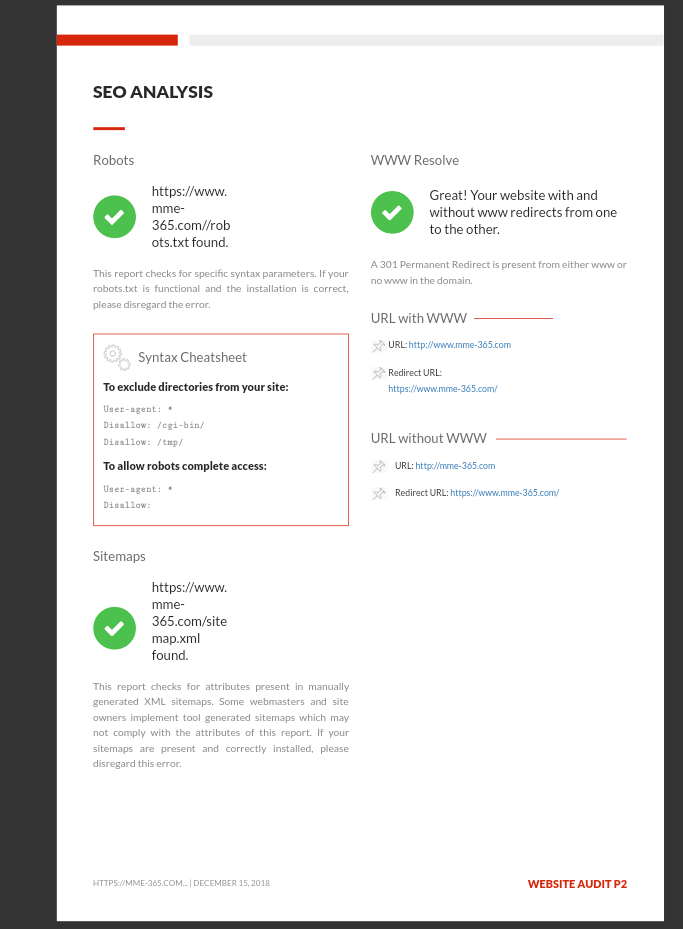Click 'To exclude directories from your site:' text
The image size is (683, 929).
196,387
